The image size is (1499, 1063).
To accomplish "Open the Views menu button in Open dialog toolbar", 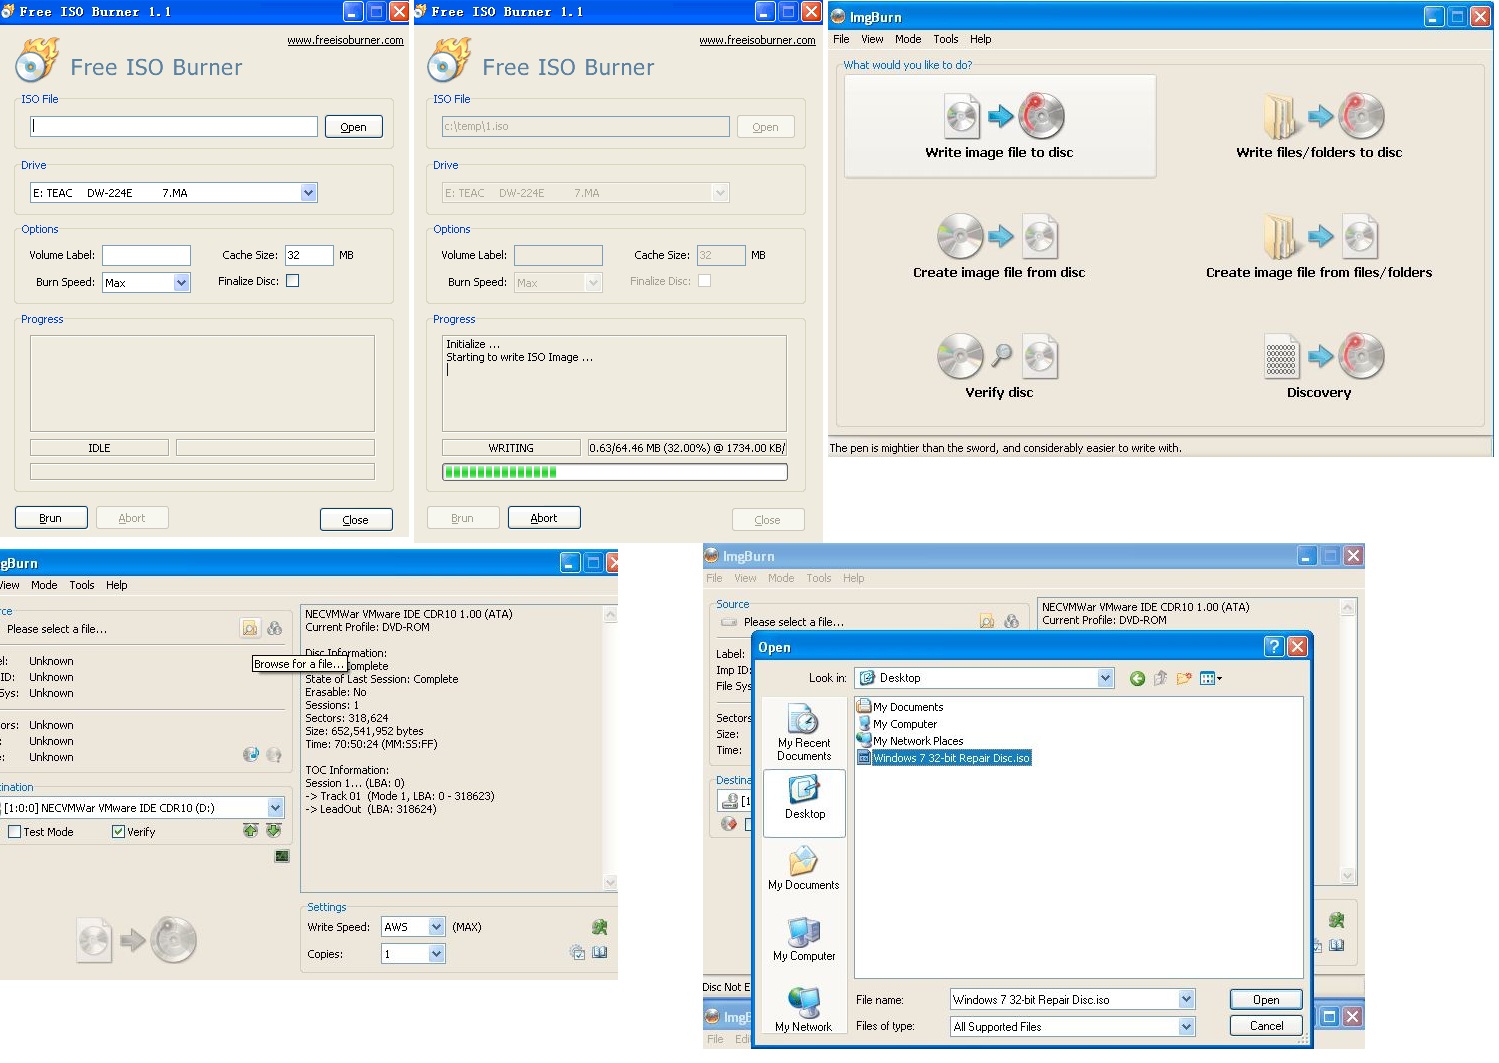I will (1210, 678).
